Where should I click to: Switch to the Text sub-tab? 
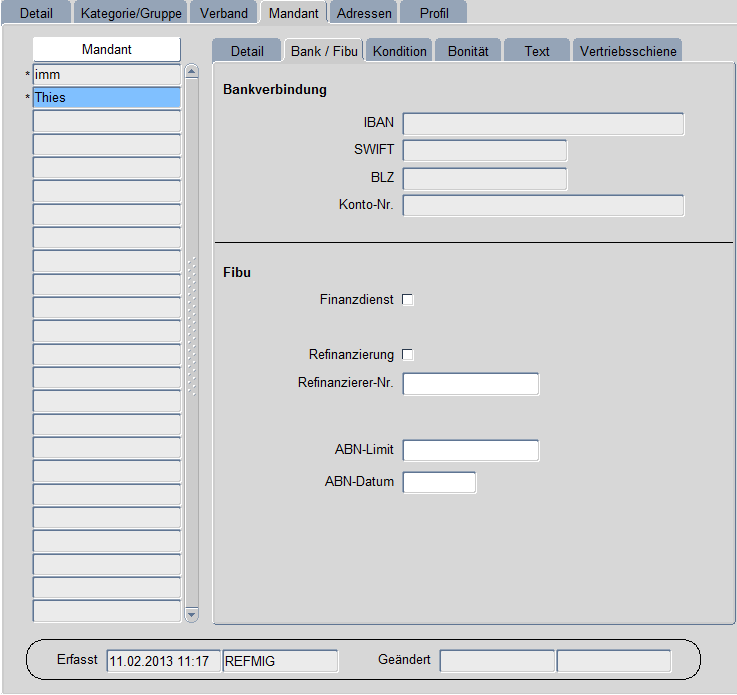coord(537,51)
